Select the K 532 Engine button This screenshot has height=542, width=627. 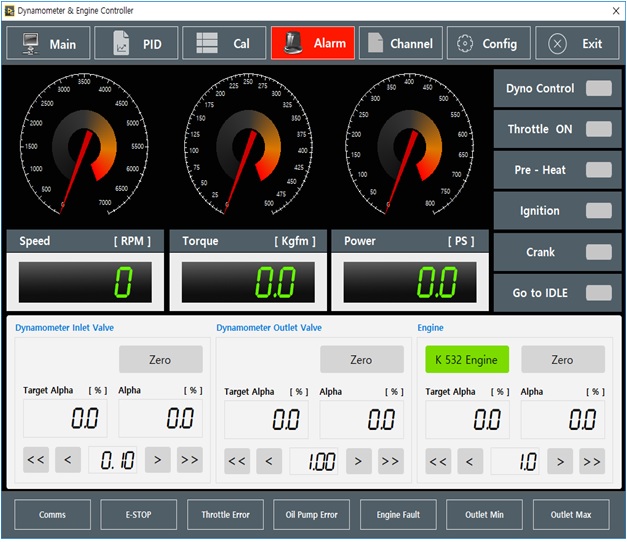tap(467, 360)
